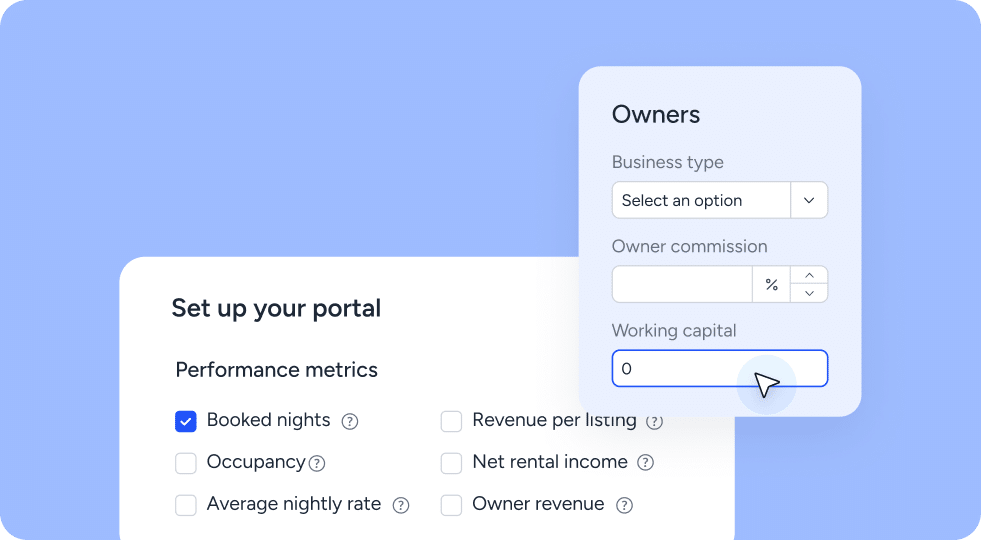Increase Owner commission with up arrow
The image size is (981, 540).
click(x=809, y=275)
